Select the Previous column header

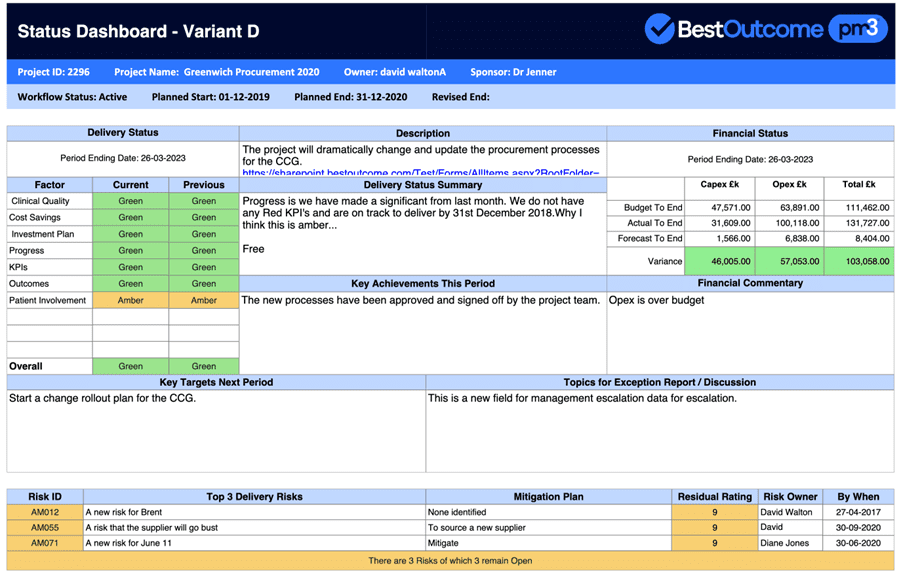(x=204, y=185)
